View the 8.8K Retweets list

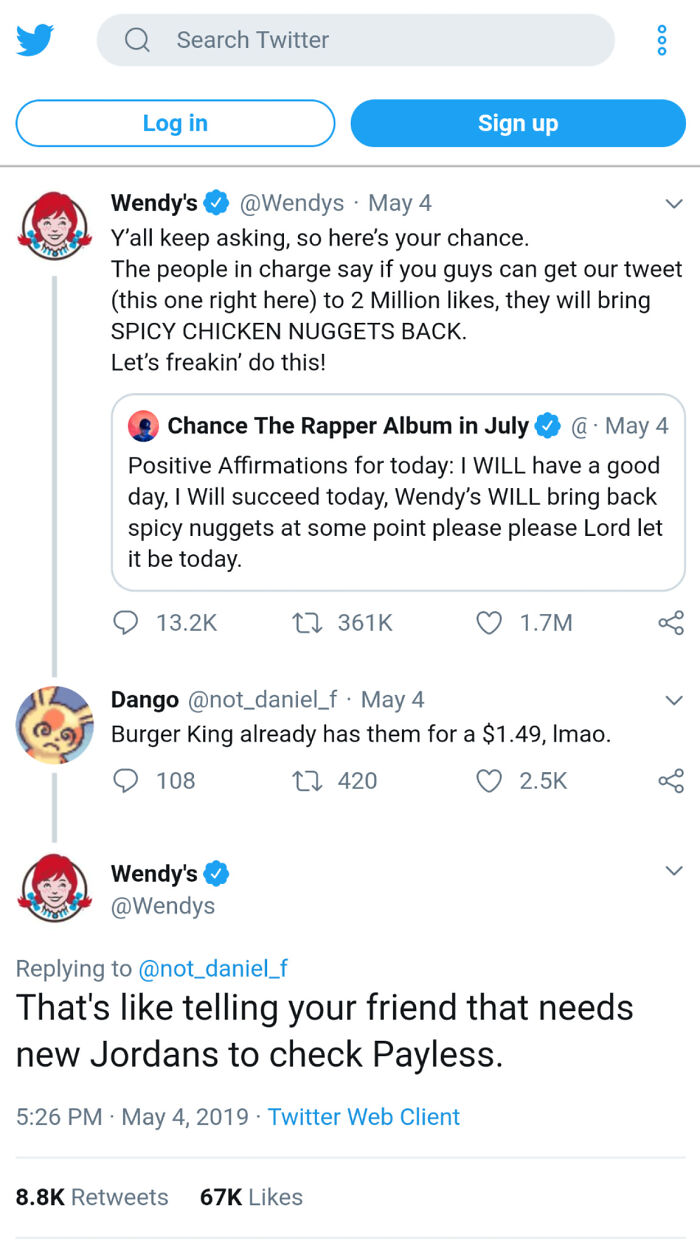point(92,1197)
